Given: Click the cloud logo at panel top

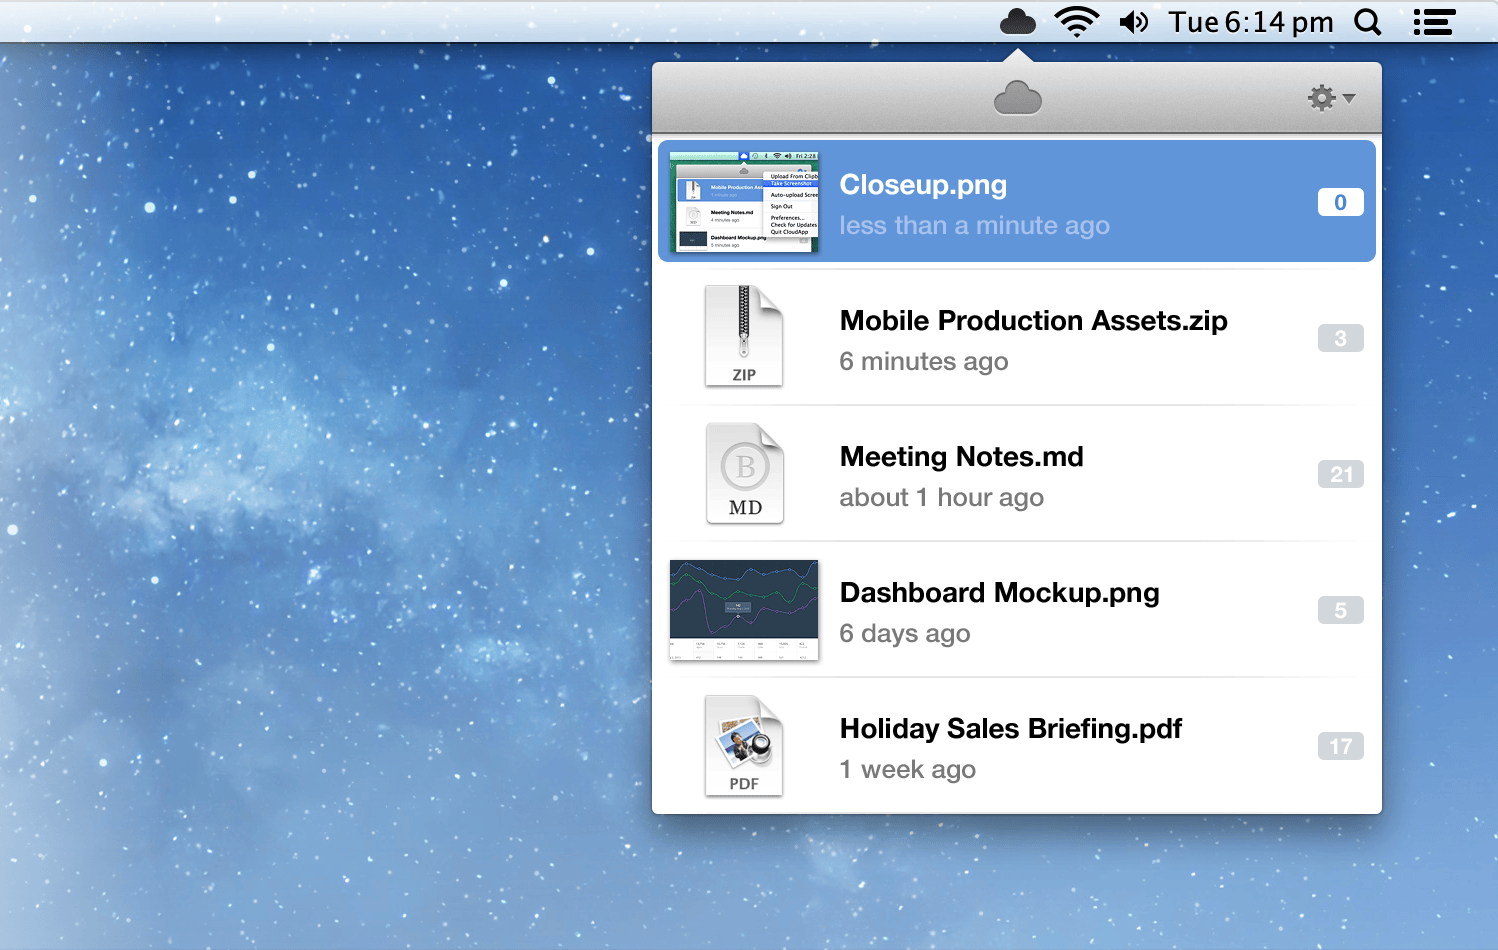Looking at the screenshot, I should click(1017, 97).
